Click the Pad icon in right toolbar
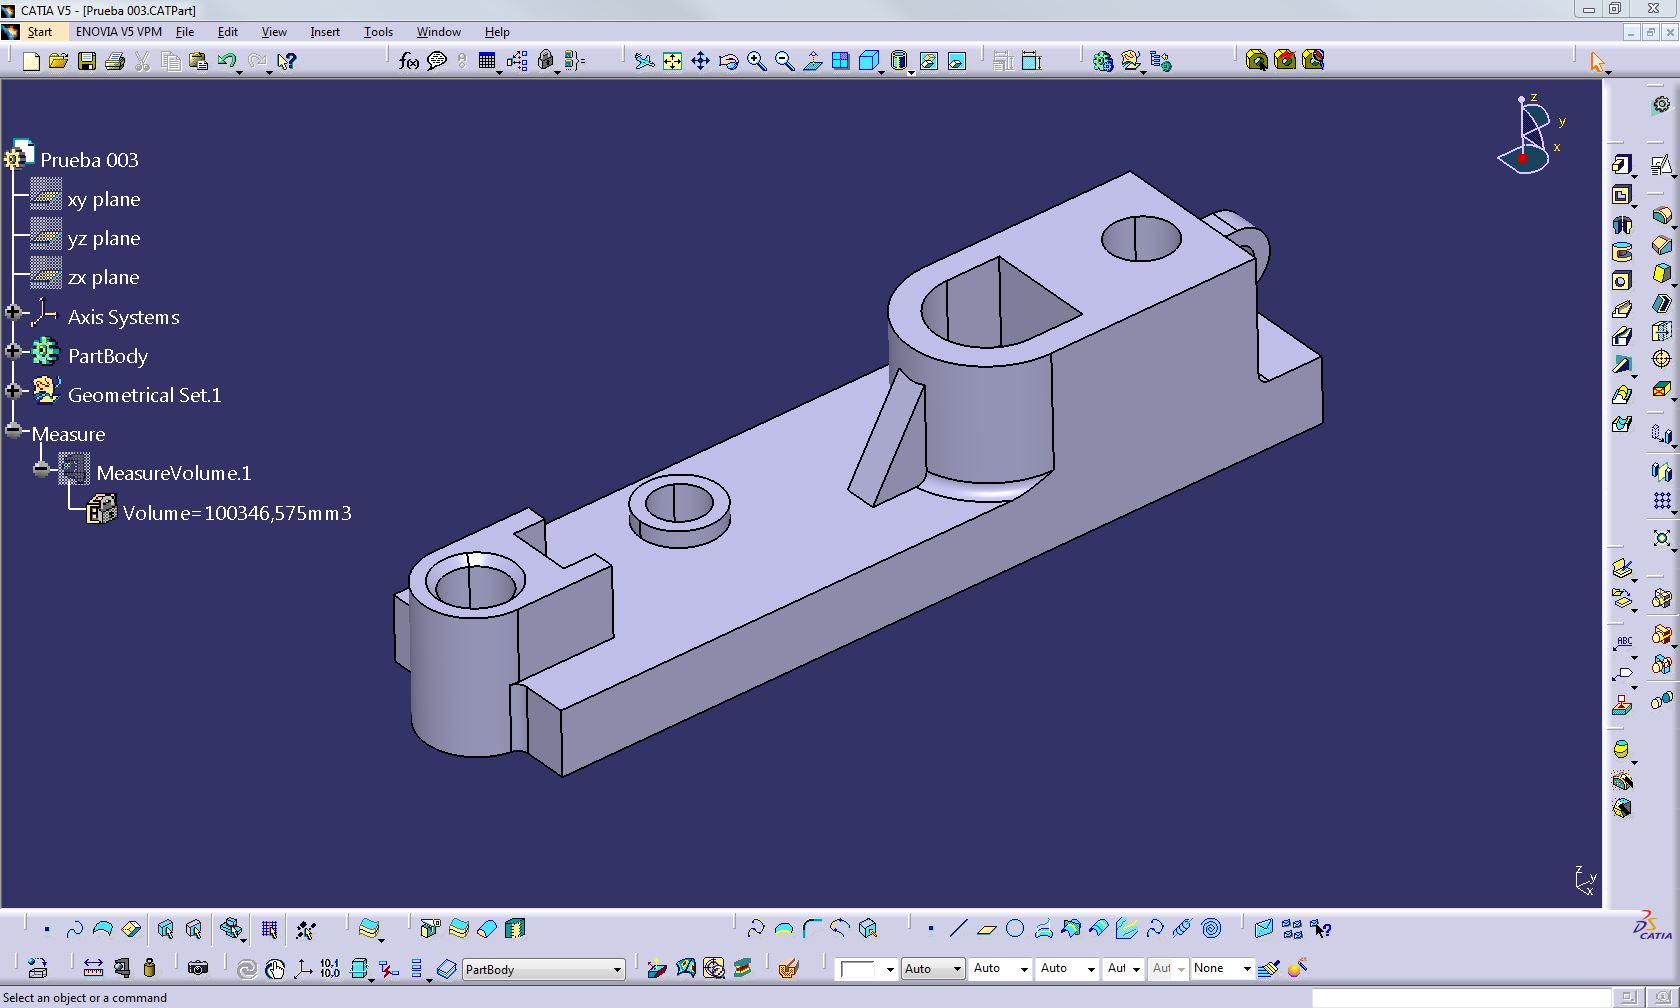This screenshot has width=1680, height=1008. point(1622,165)
